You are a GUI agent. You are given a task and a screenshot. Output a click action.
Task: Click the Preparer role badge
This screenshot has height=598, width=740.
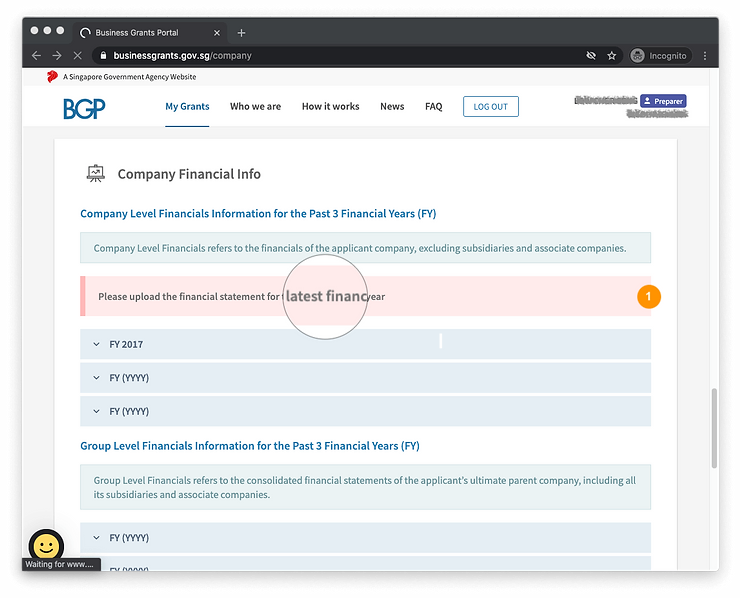pos(663,101)
